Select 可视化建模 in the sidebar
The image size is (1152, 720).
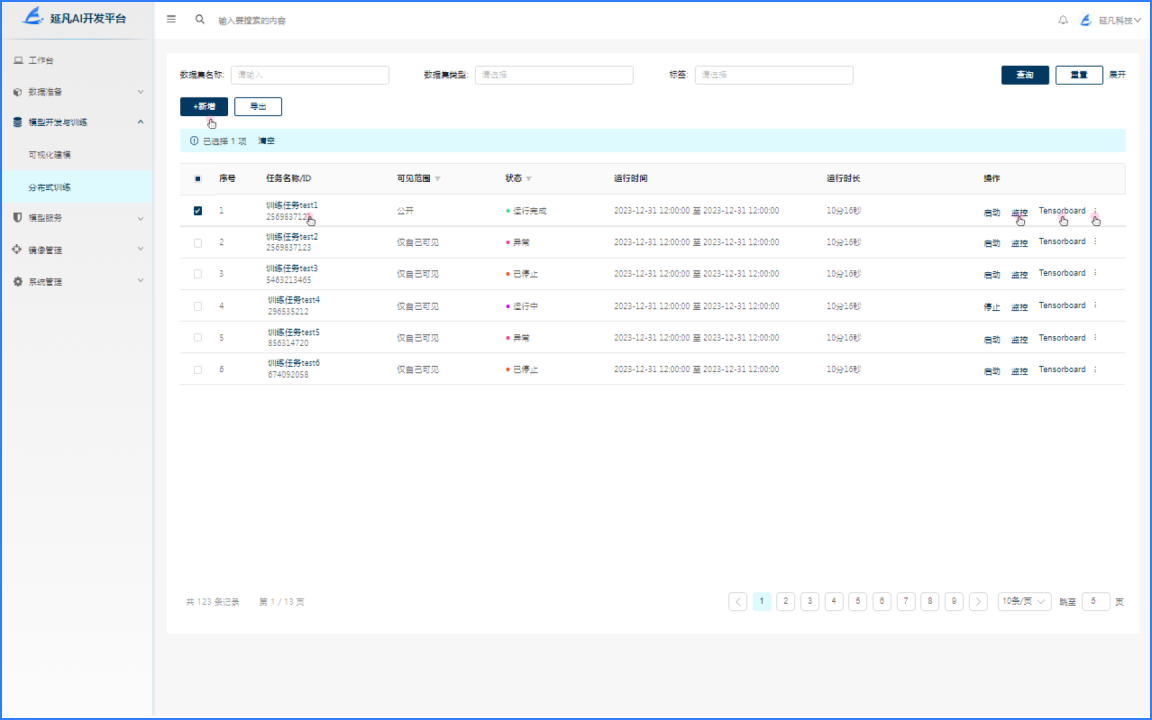[x=50, y=155]
